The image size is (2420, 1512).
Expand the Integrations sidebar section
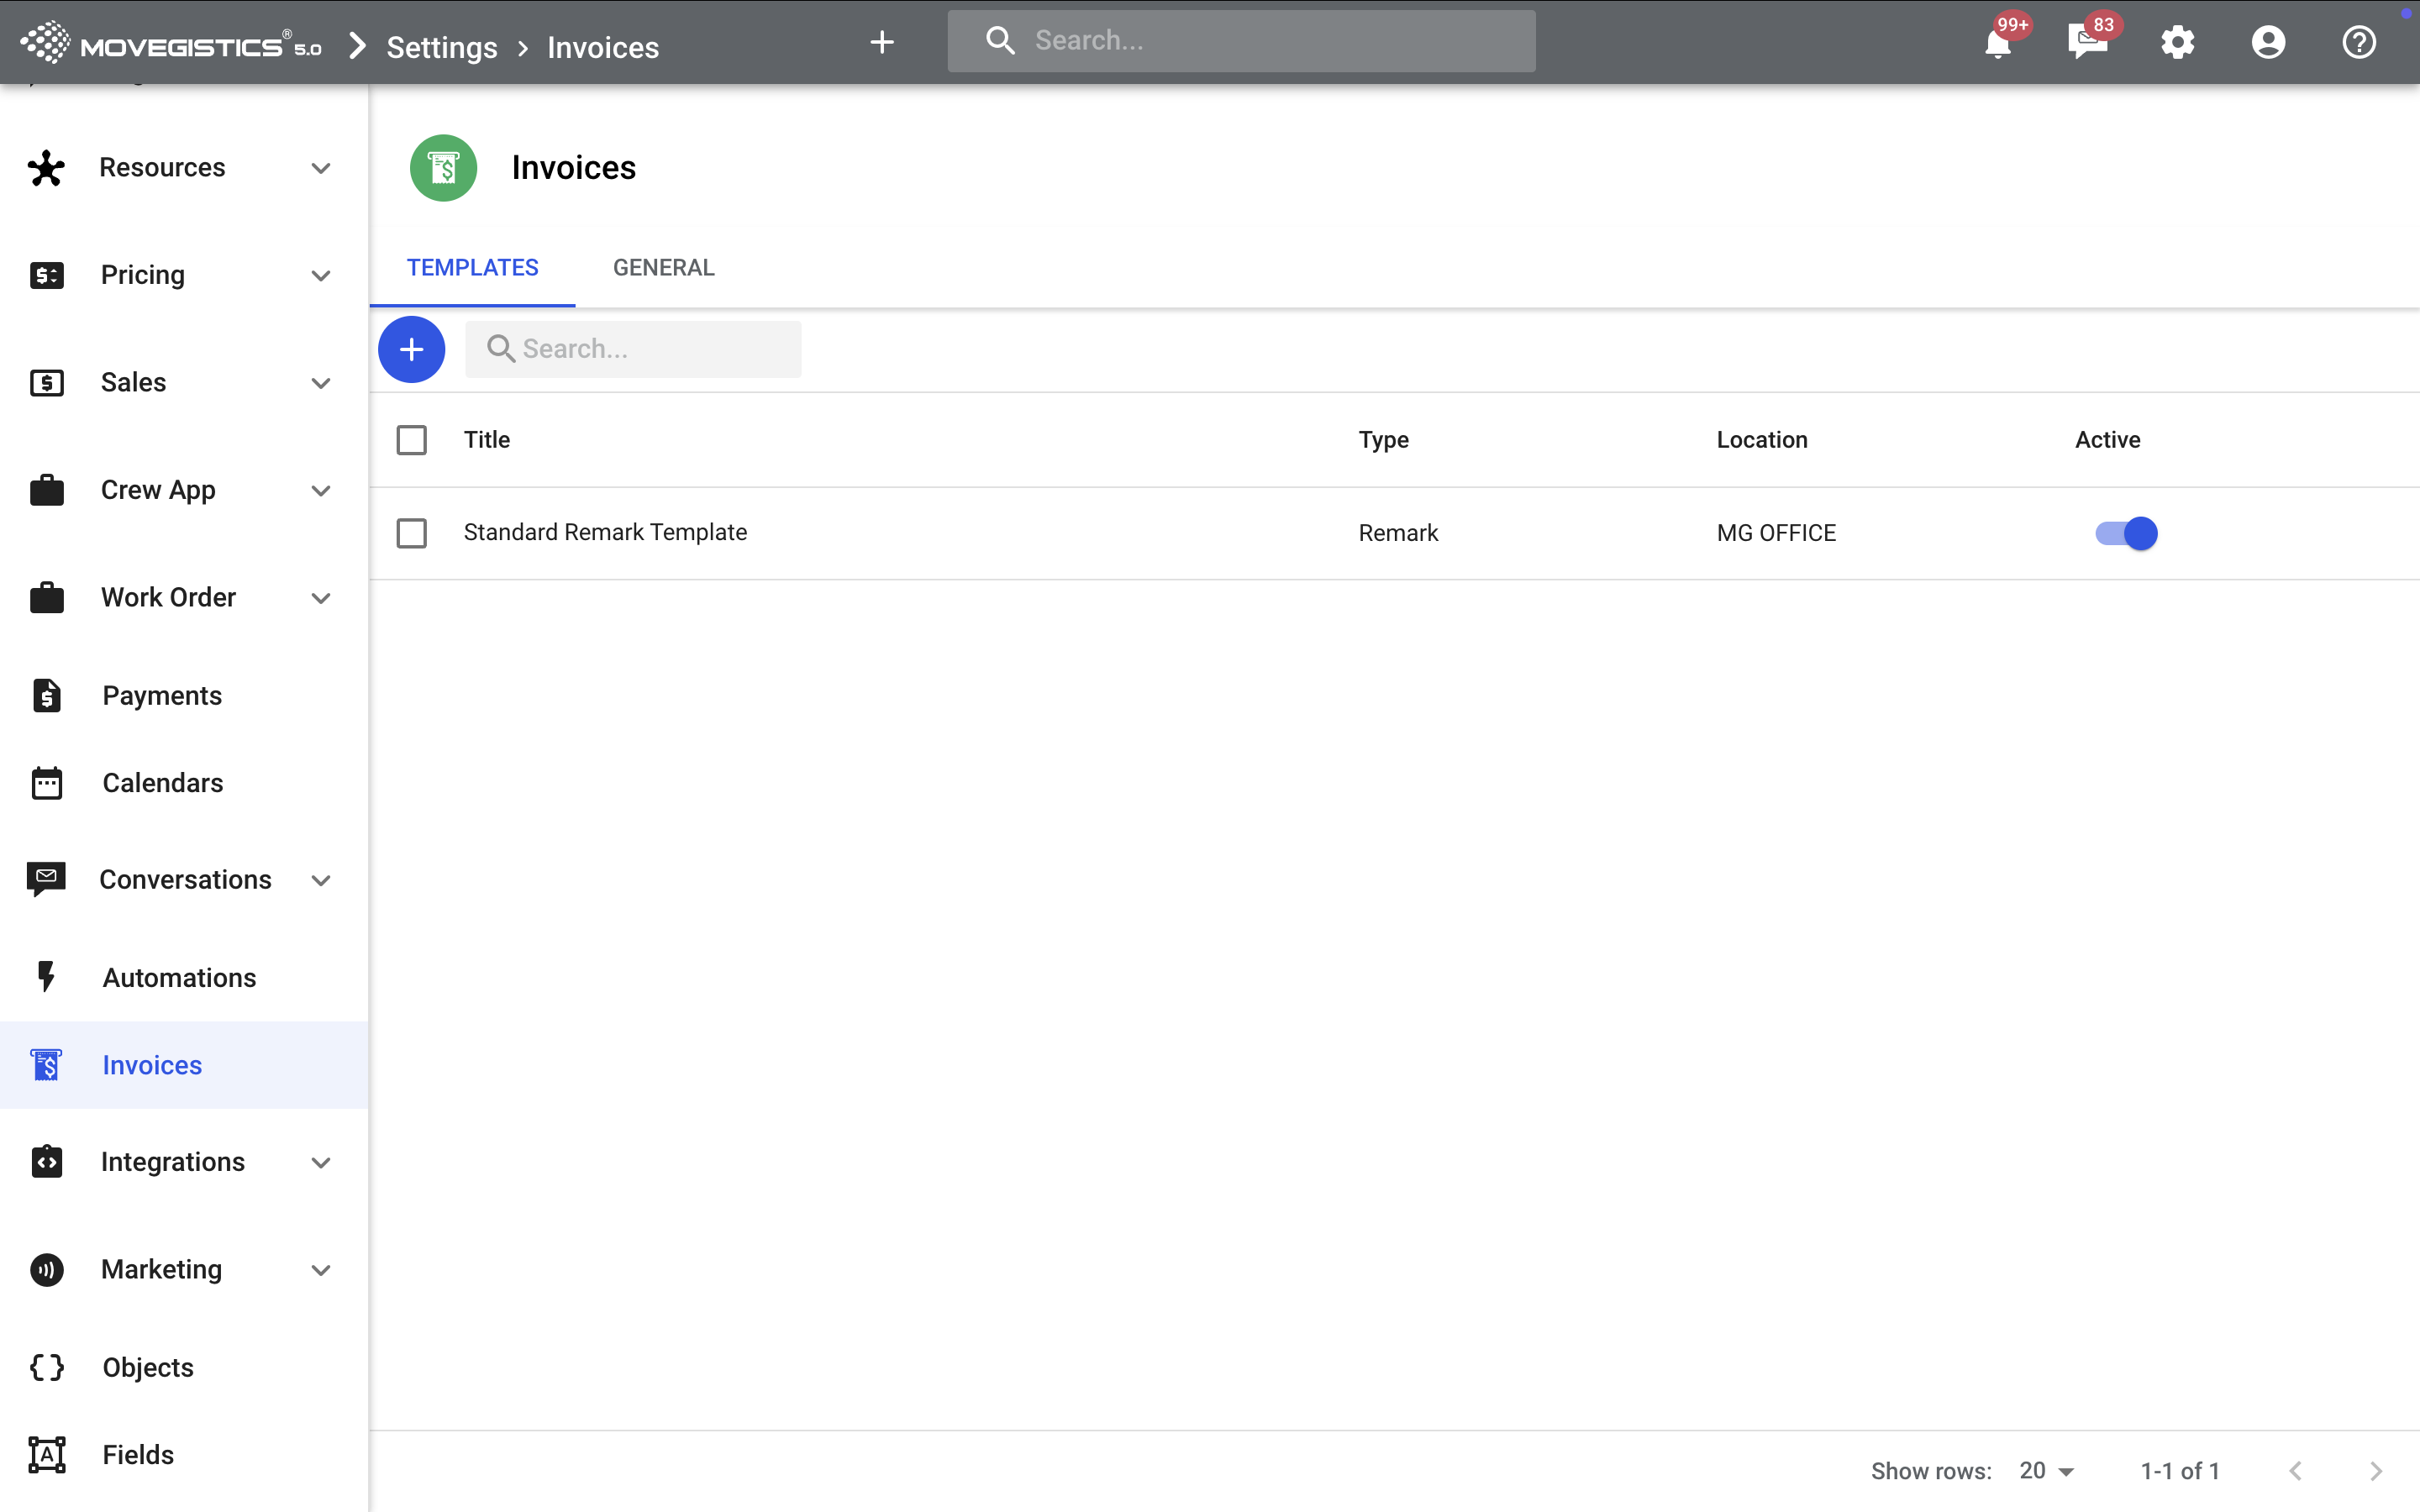click(320, 1162)
